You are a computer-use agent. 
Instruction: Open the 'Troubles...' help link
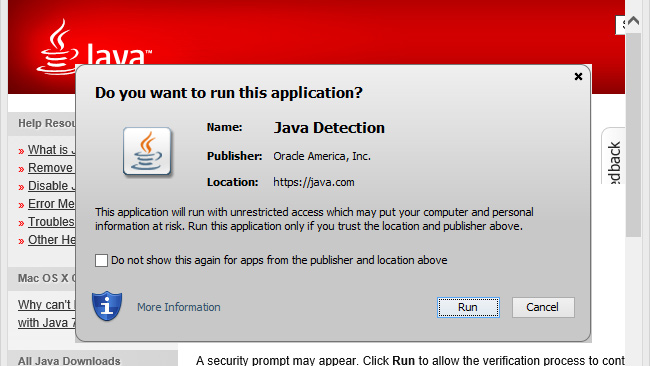51,222
